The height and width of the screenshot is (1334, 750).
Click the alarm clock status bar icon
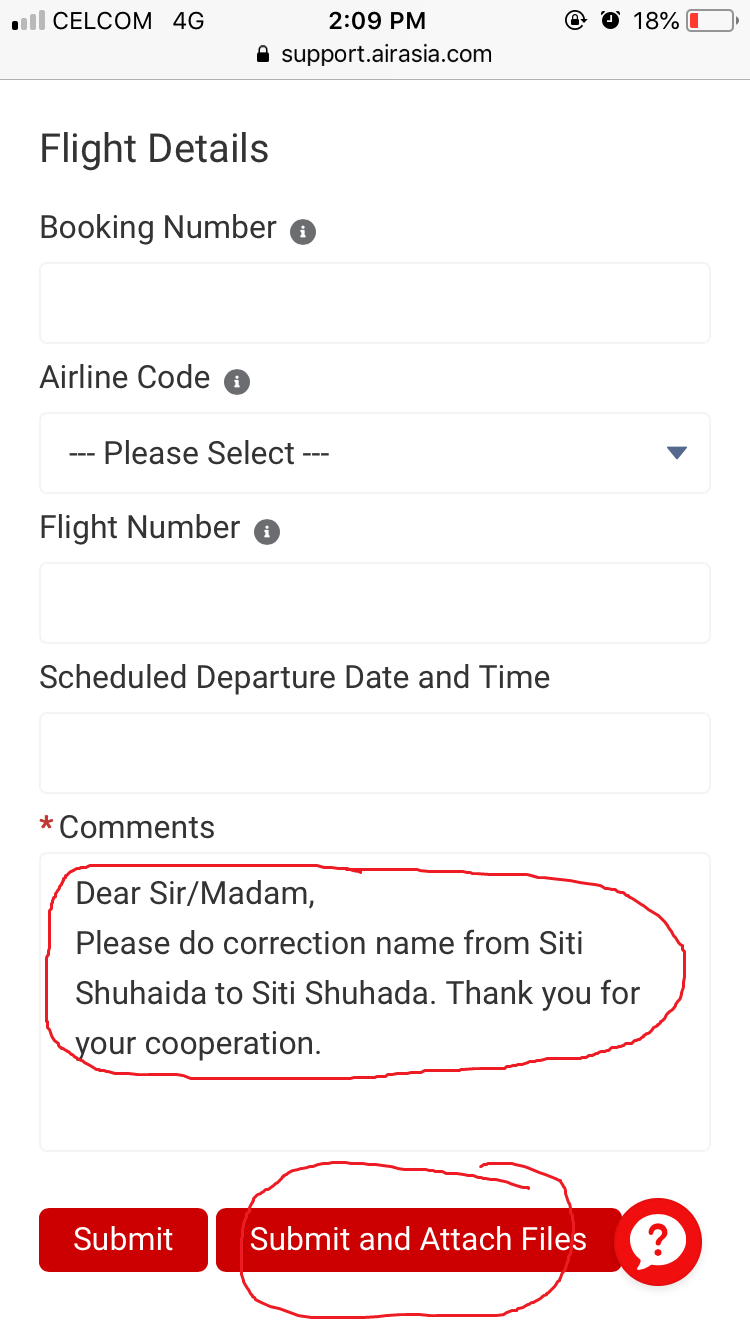pos(611,20)
